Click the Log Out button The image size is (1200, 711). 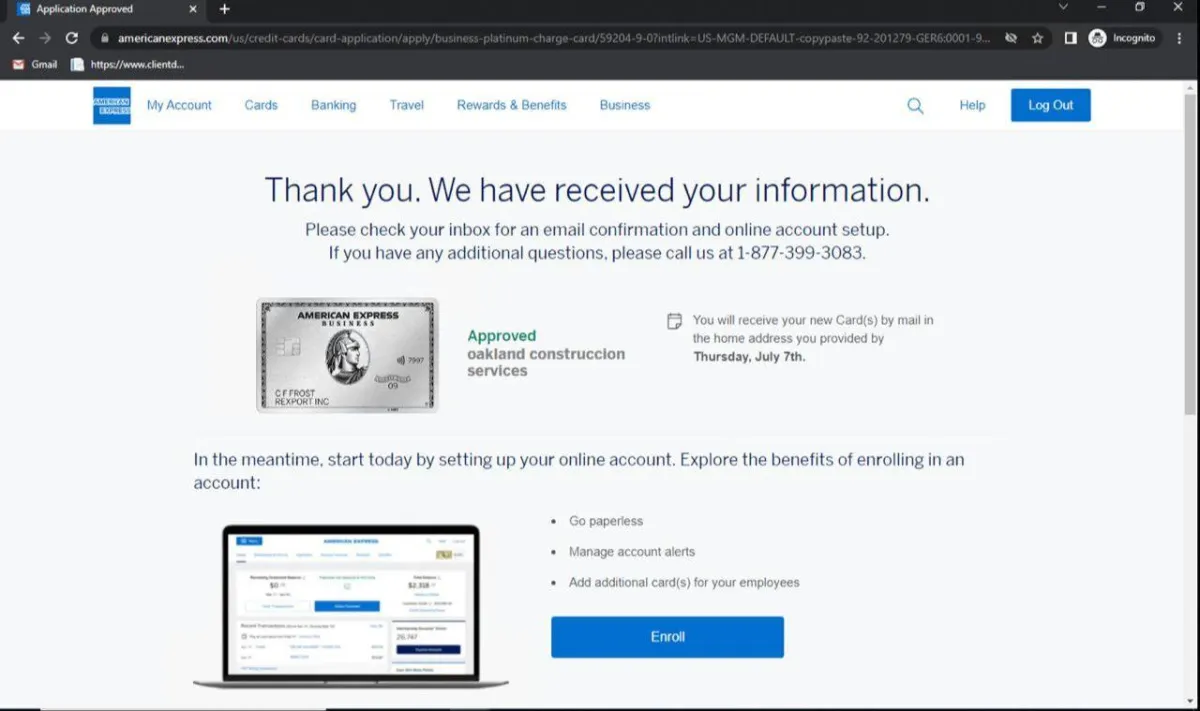point(1051,105)
